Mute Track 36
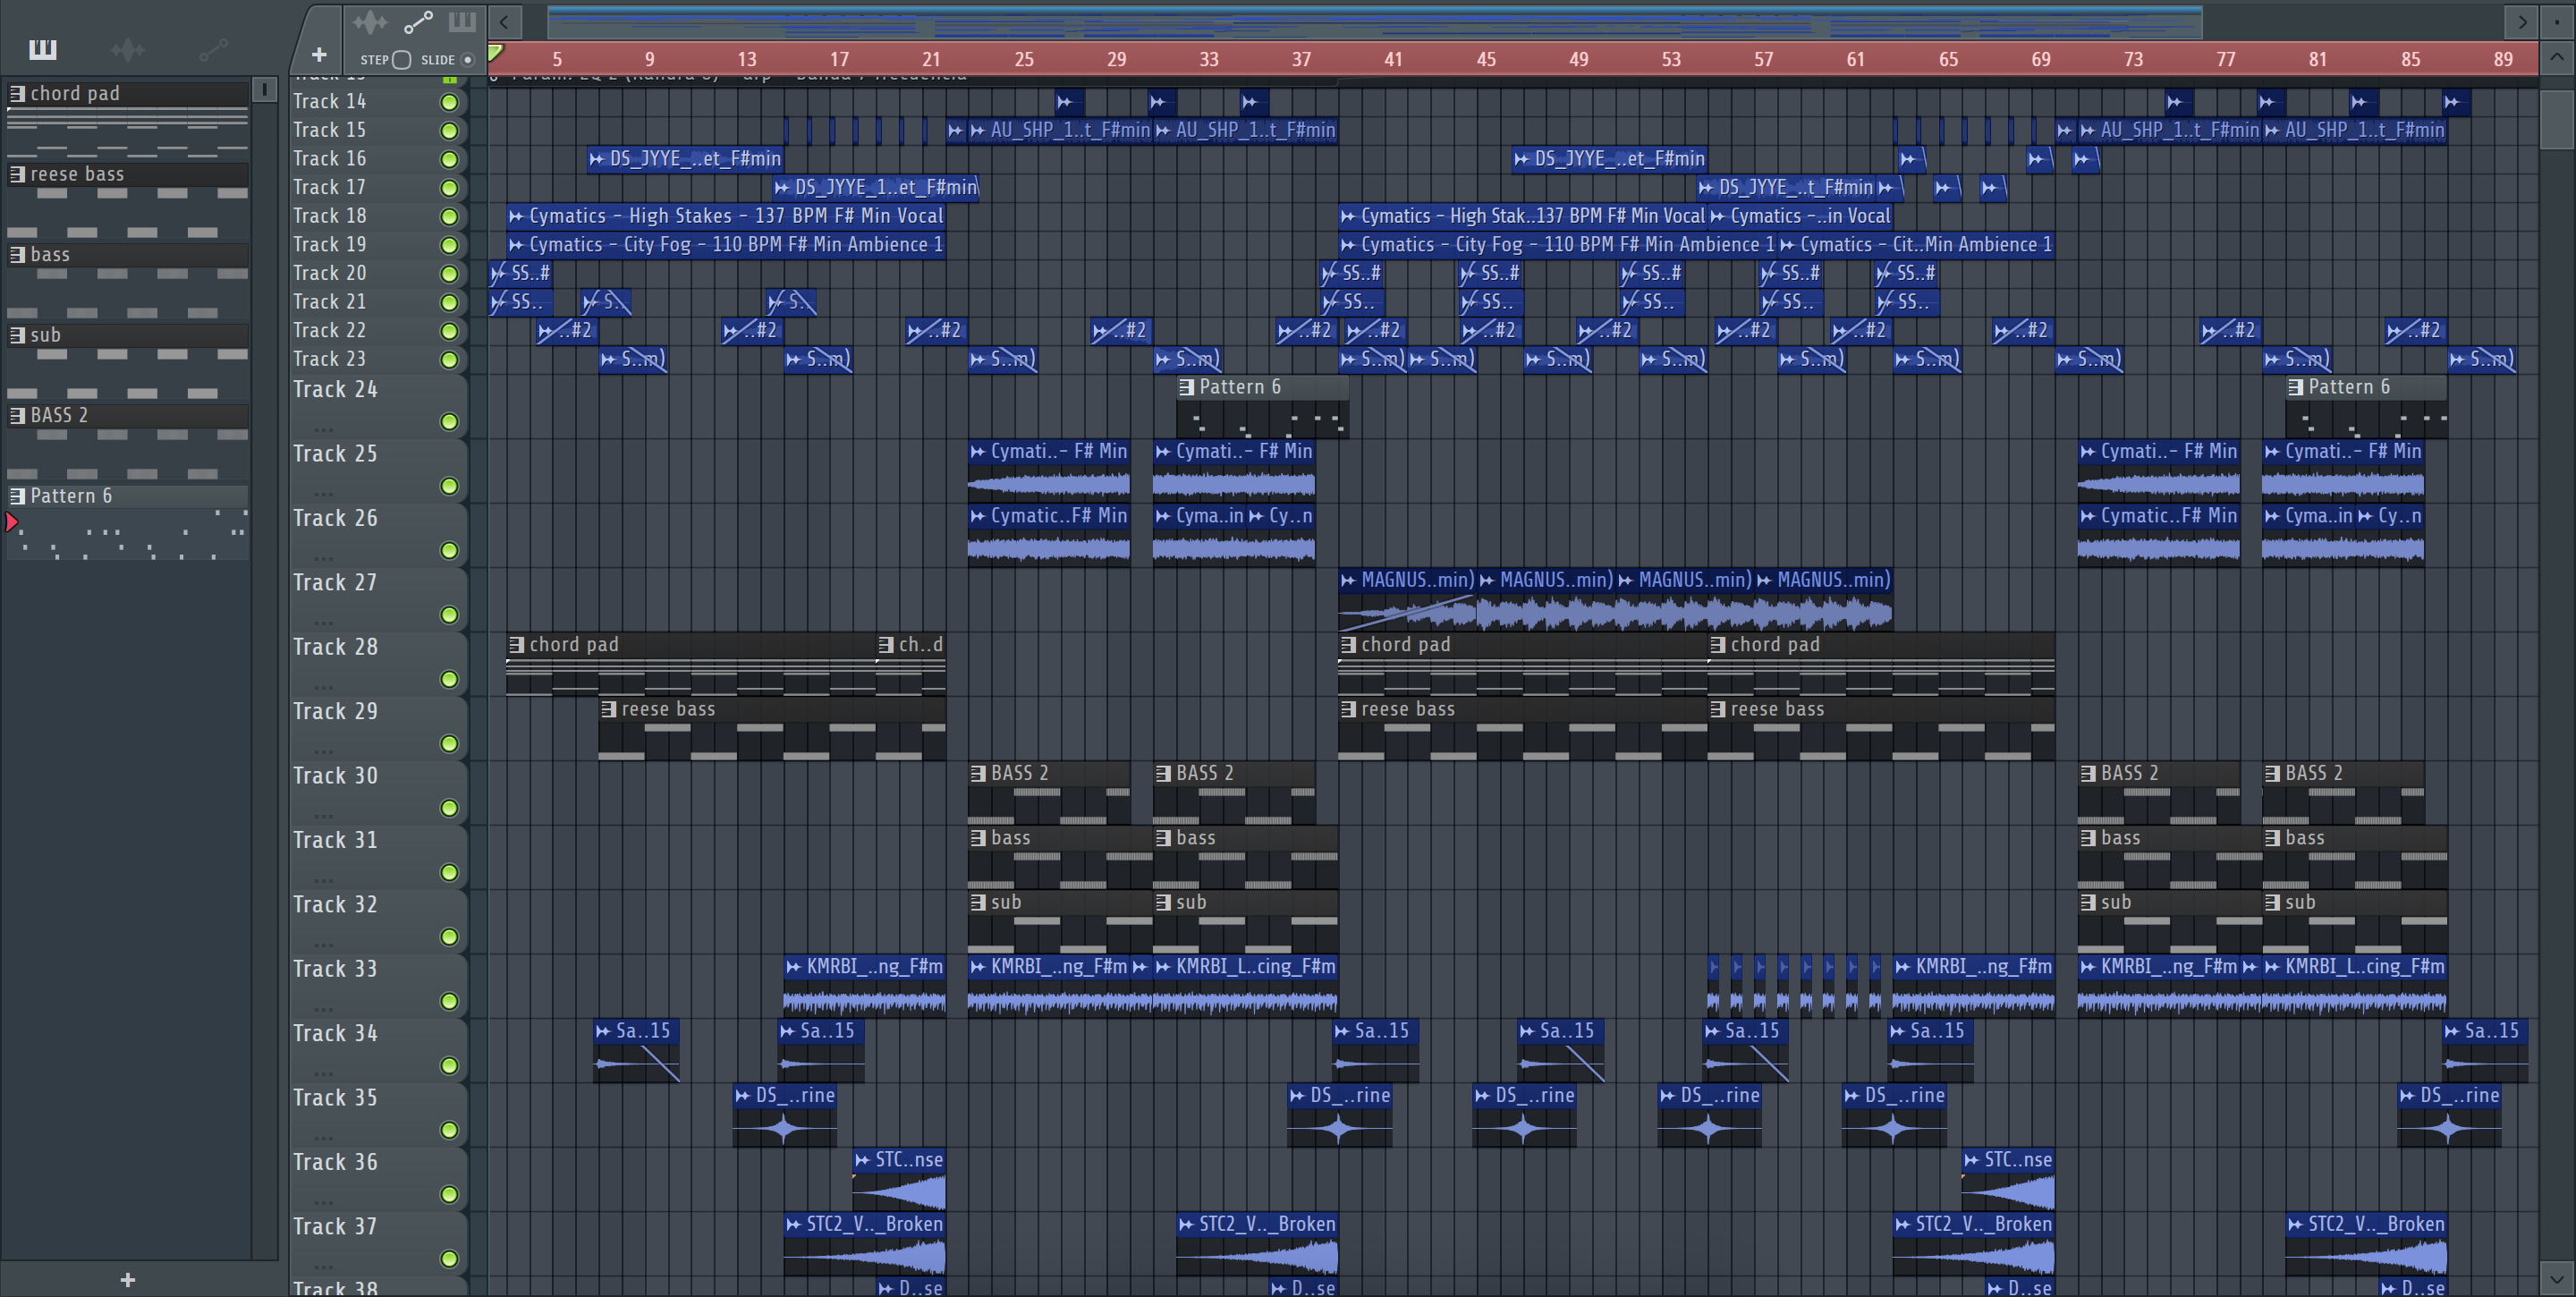The image size is (2576, 1297). point(450,1194)
